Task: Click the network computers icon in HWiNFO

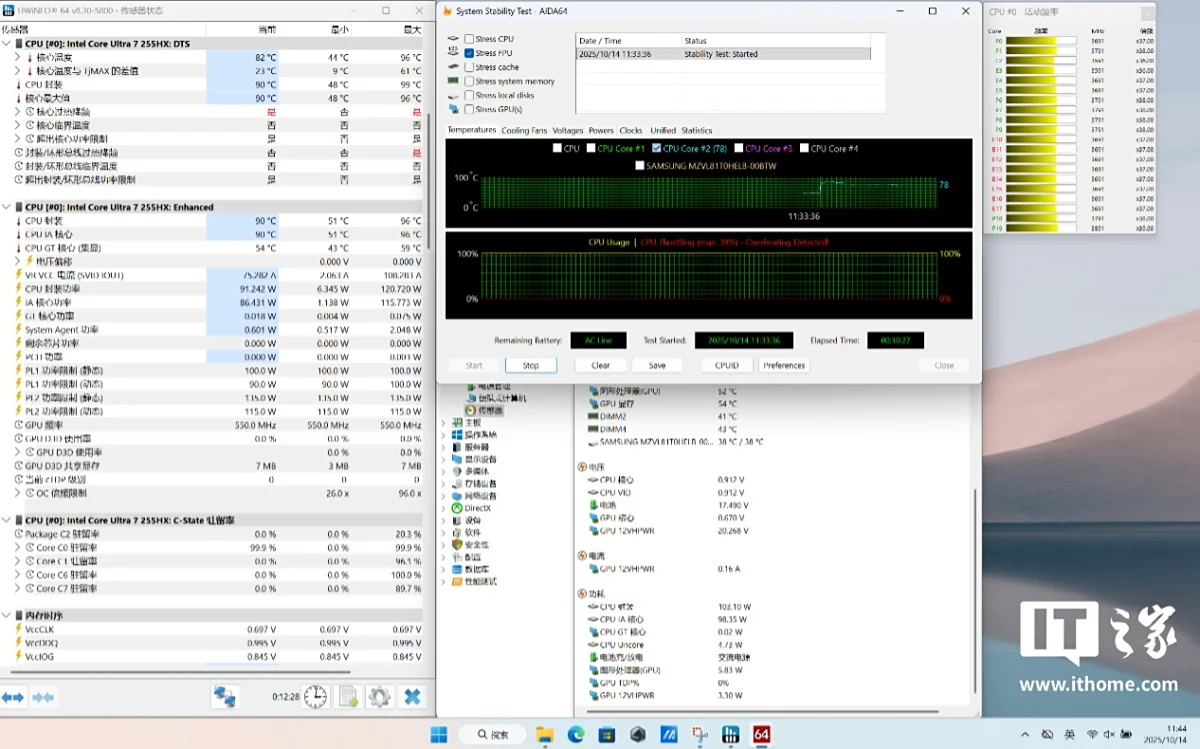Action: pos(225,697)
